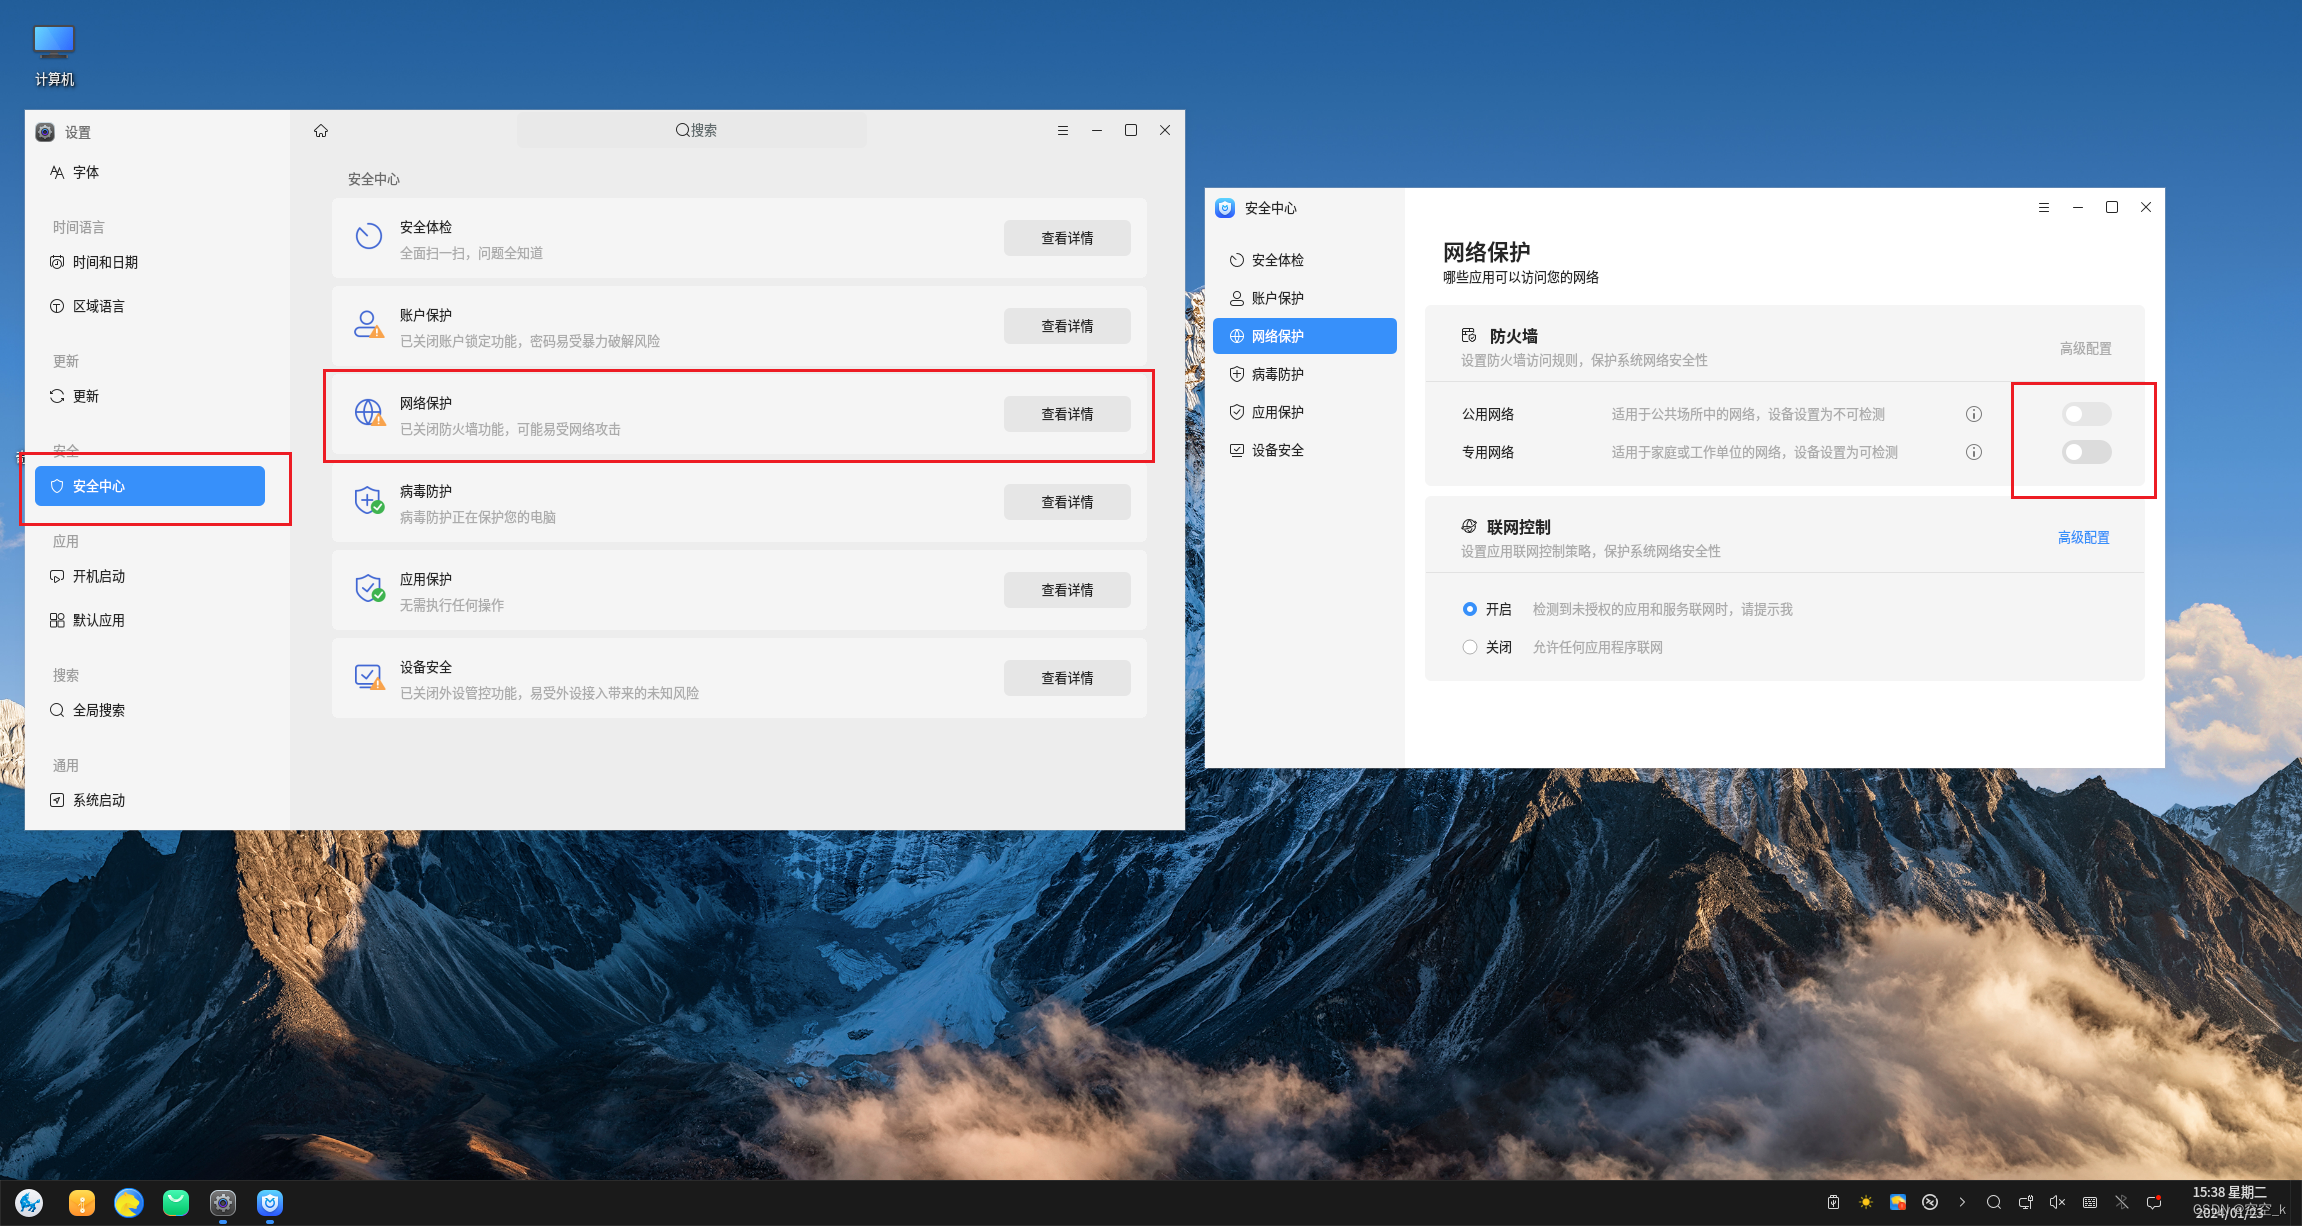Select the 开启 radio for 联网控制
Image resolution: width=2302 pixels, height=1226 pixels.
[x=1469, y=609]
